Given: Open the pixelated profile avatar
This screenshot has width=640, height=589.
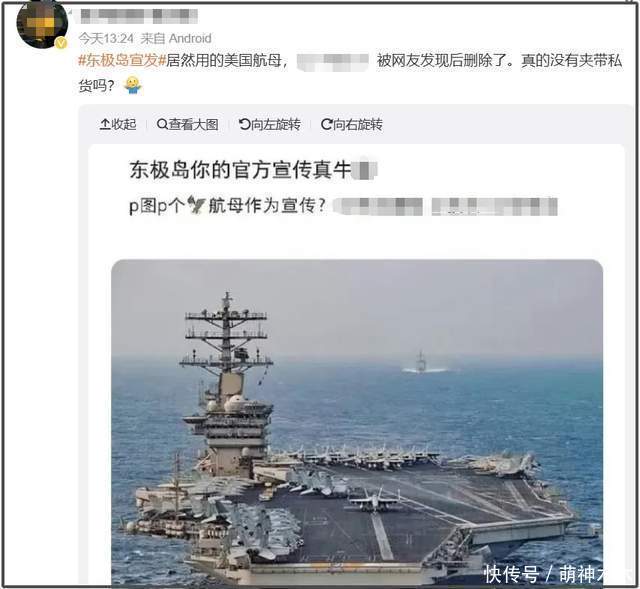Looking at the screenshot, I should click(42, 24).
